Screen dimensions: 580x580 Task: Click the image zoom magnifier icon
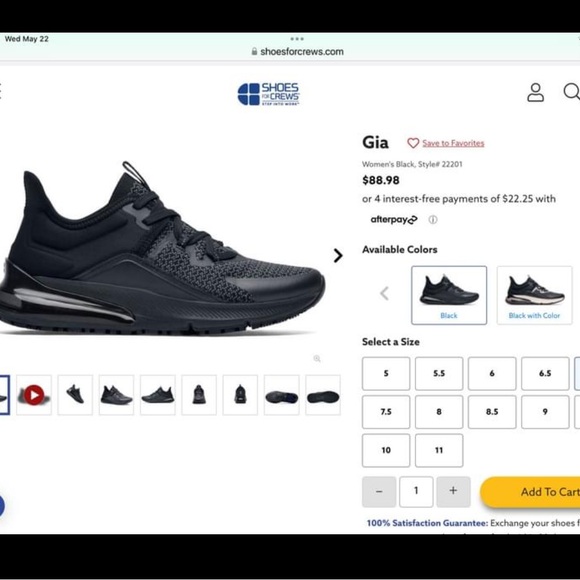pos(317,358)
